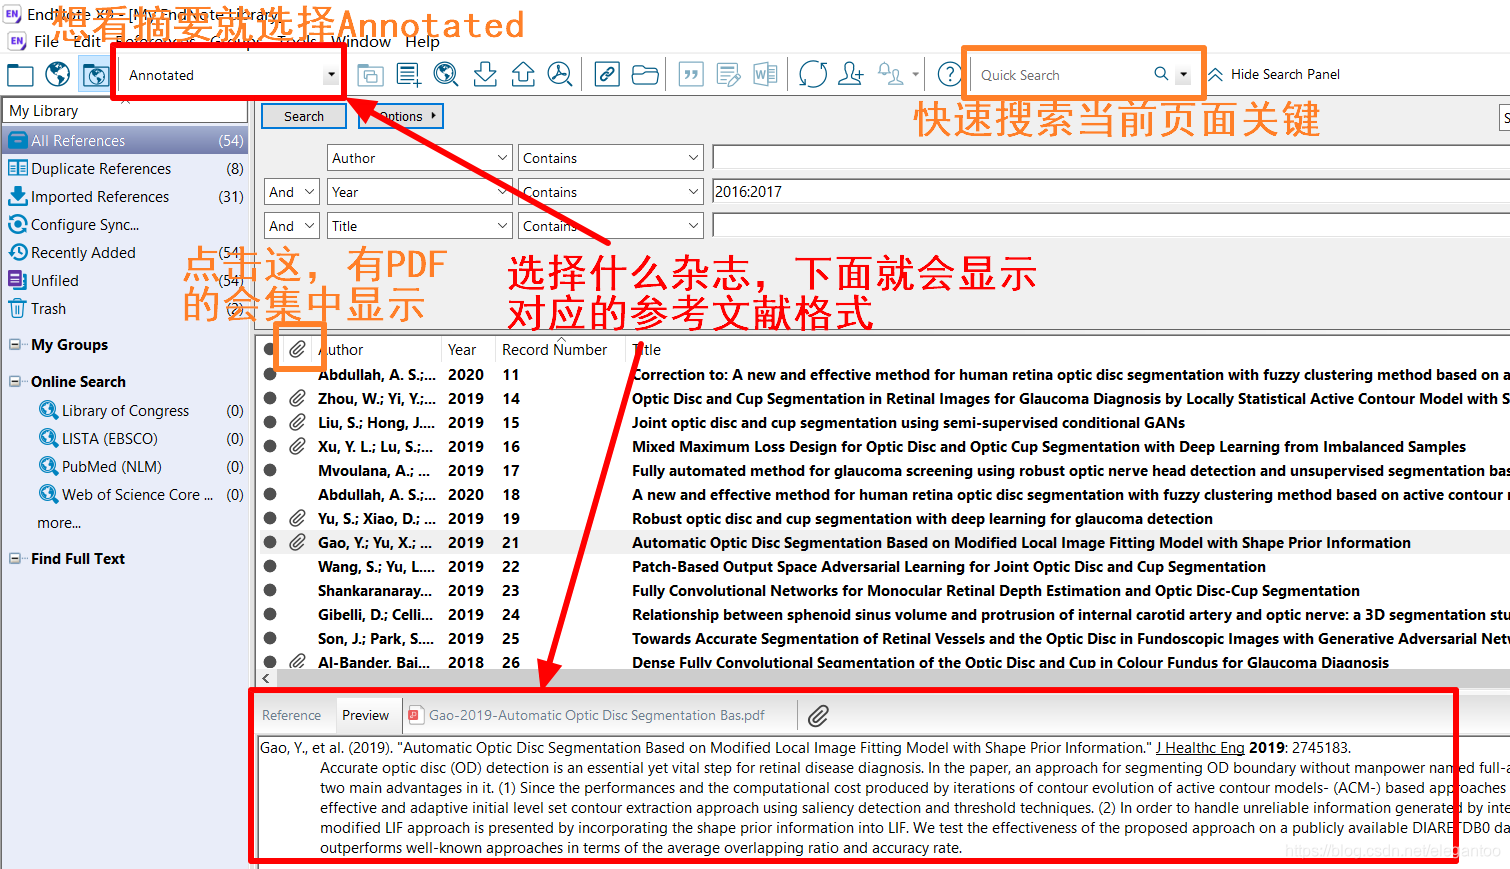1510x869 pixels.
Task: Expand the Find Full Text group
Action: [x=15, y=559]
